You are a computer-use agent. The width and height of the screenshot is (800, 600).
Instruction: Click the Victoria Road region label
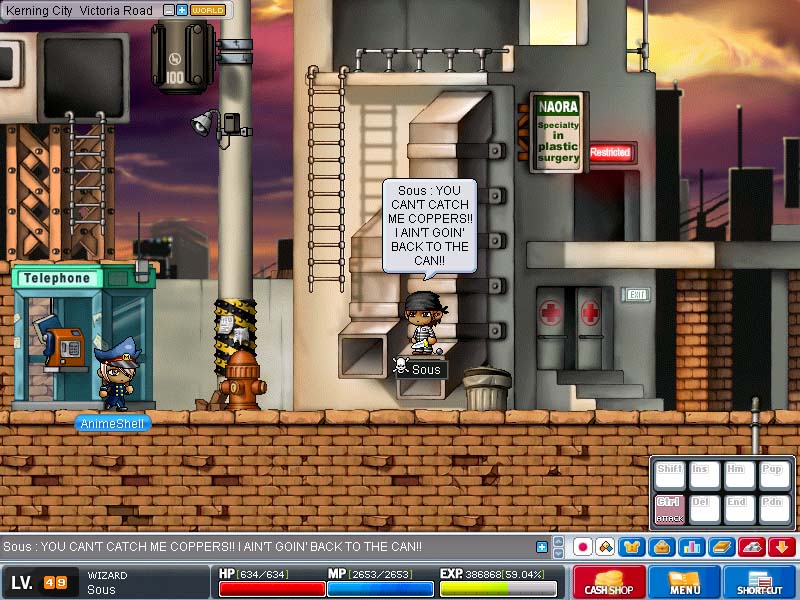pos(116,10)
